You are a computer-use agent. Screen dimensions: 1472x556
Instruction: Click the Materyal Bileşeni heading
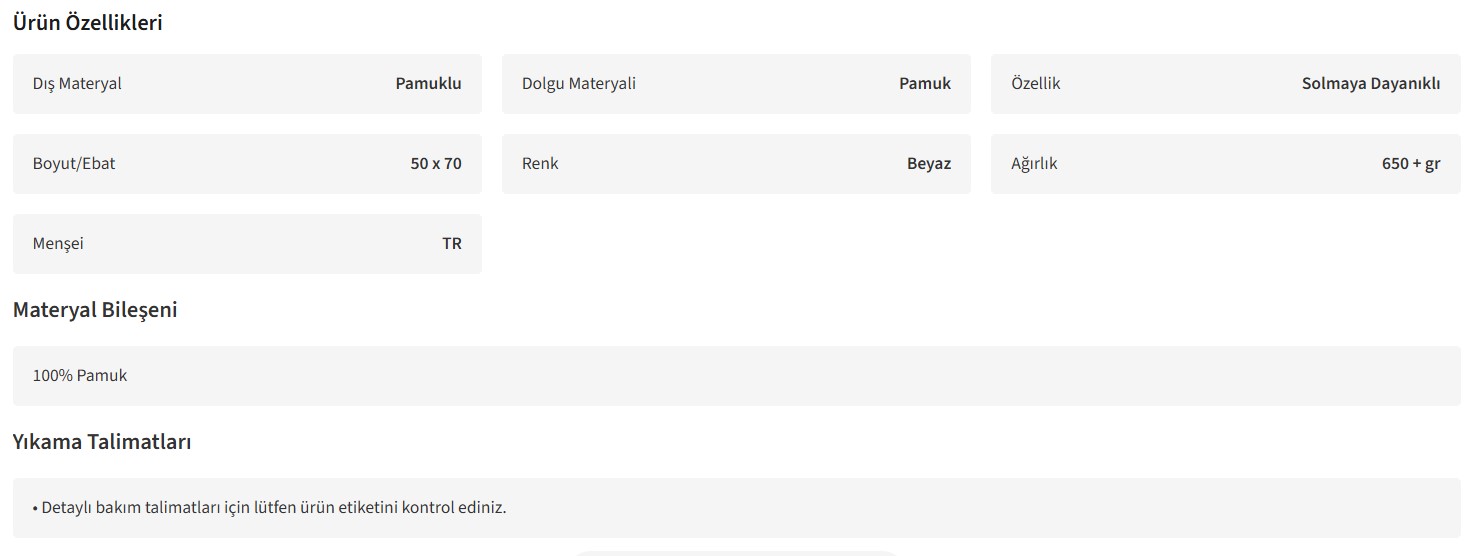tap(95, 310)
